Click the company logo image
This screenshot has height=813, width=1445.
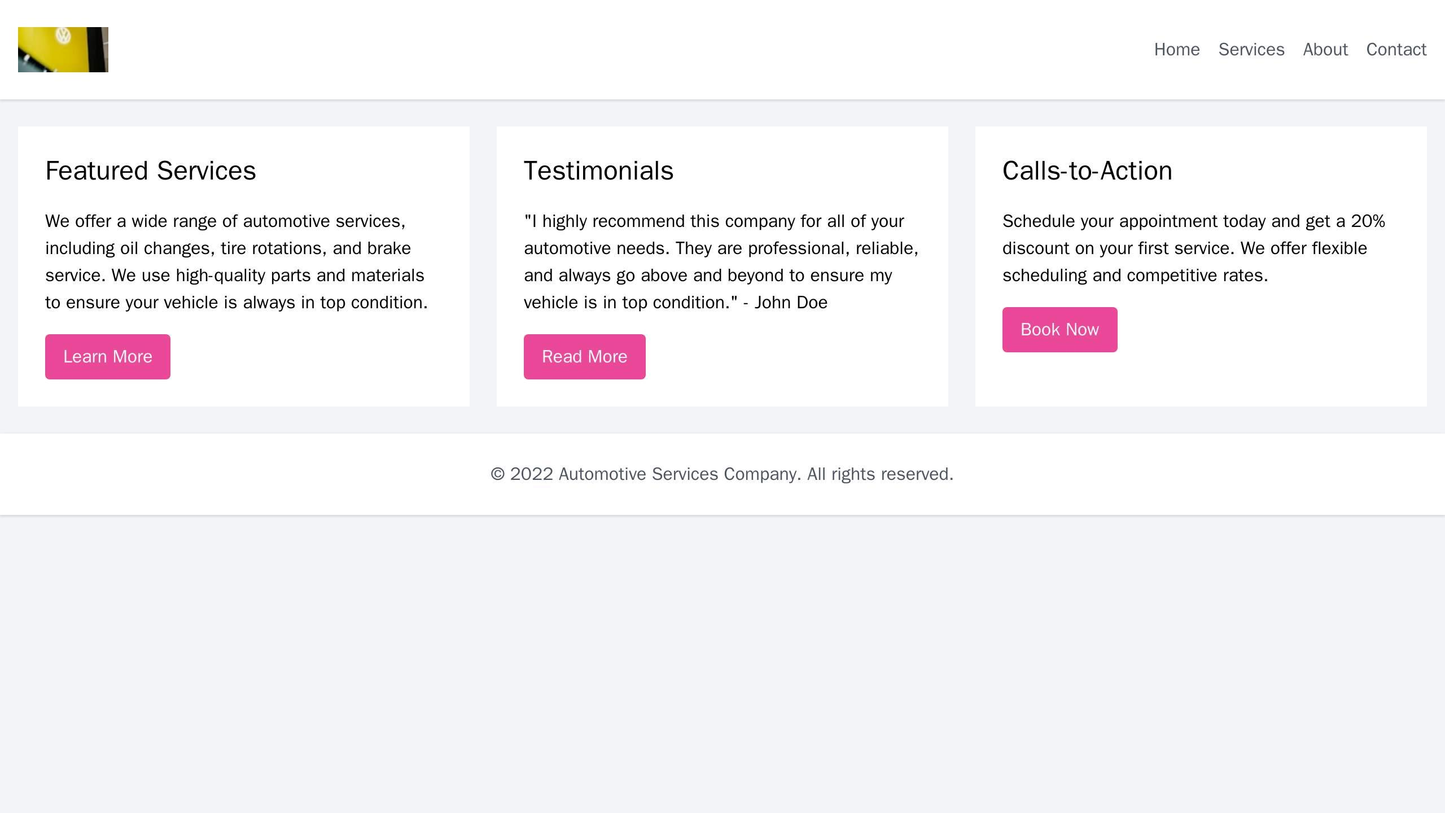pos(62,48)
